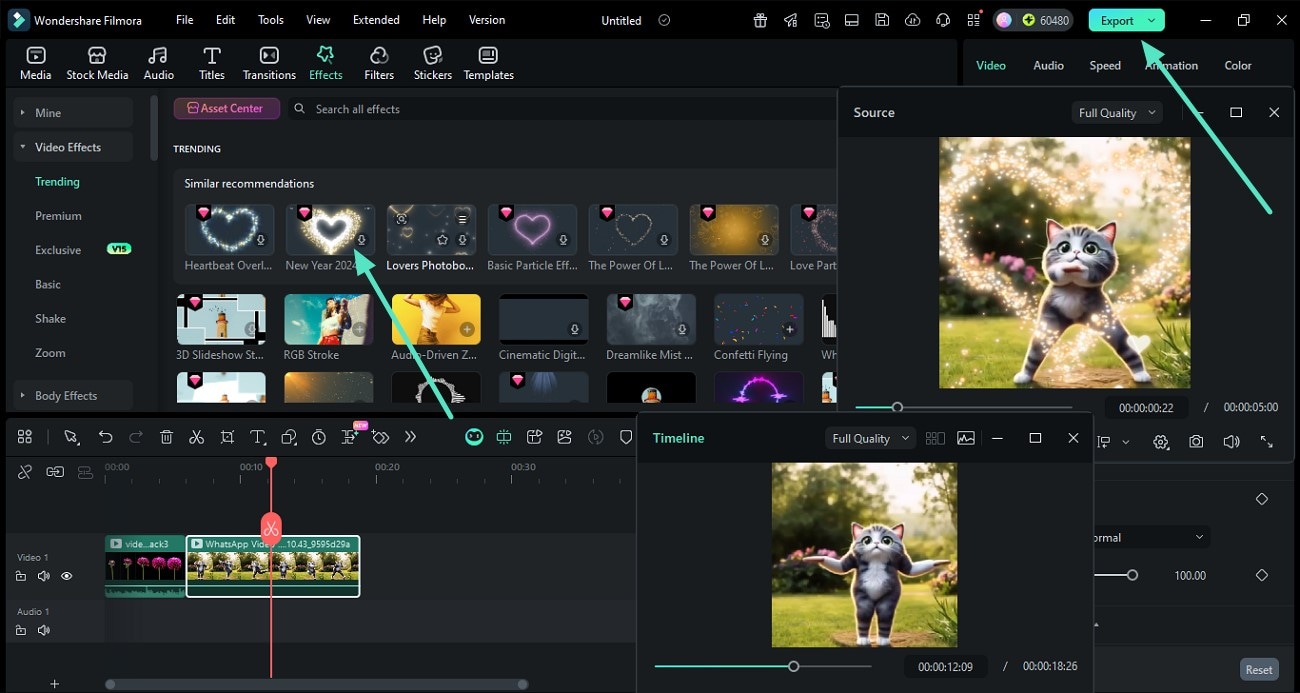1300x693 pixels.
Task: Click the Delete trash icon in the timeline
Action: (165, 437)
